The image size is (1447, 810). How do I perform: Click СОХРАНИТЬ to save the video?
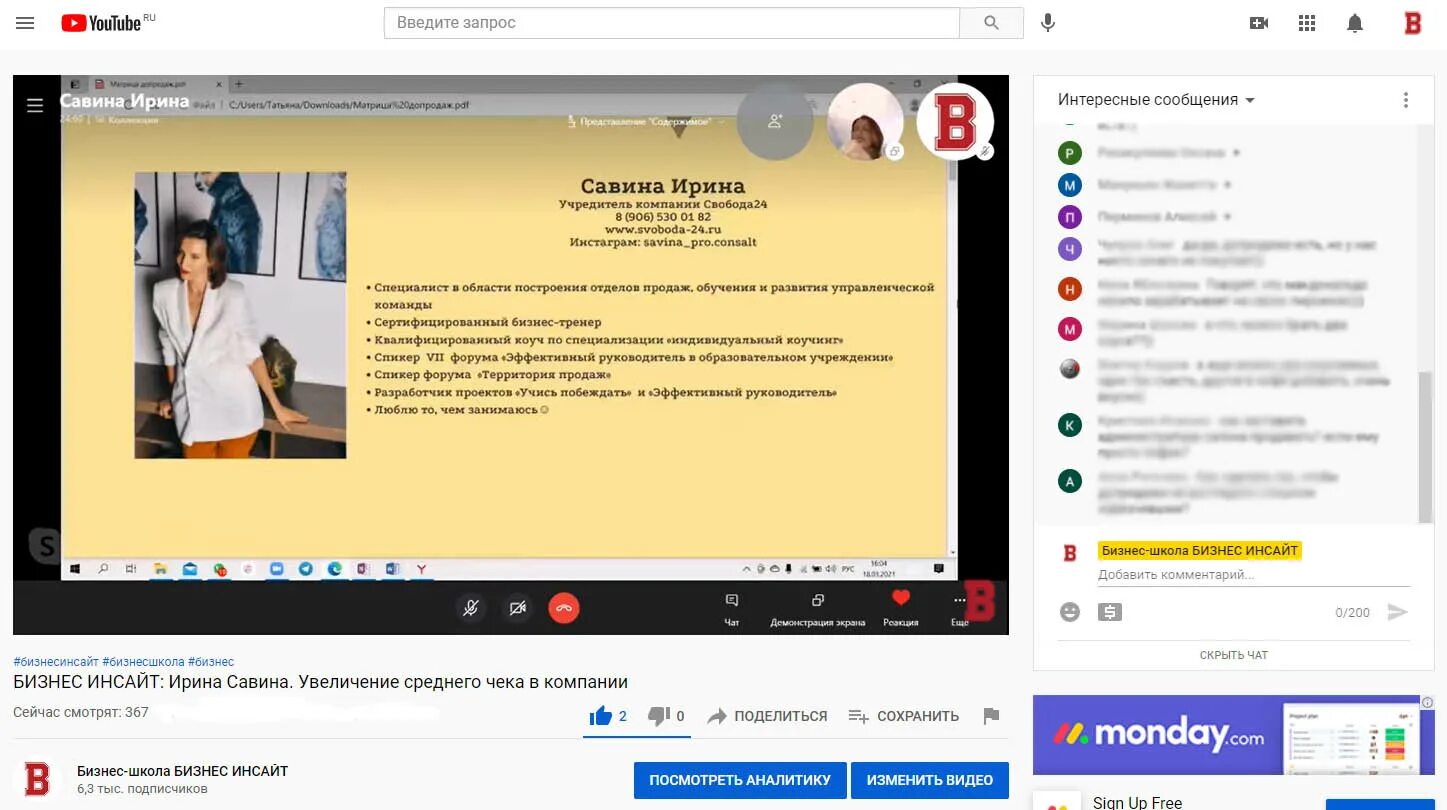coord(904,716)
